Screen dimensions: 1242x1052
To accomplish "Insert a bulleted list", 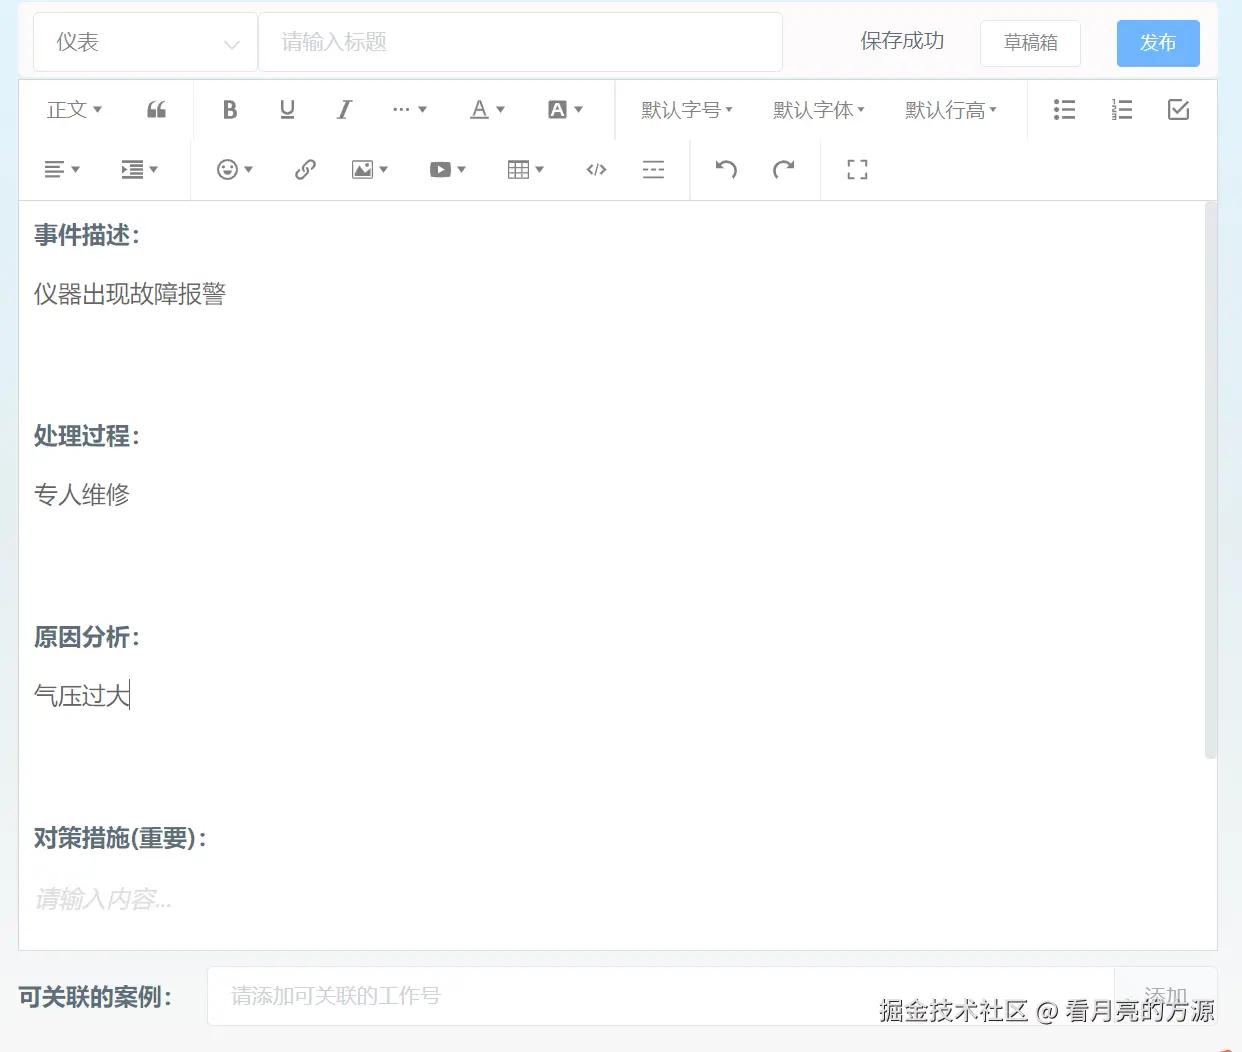I will (1064, 110).
